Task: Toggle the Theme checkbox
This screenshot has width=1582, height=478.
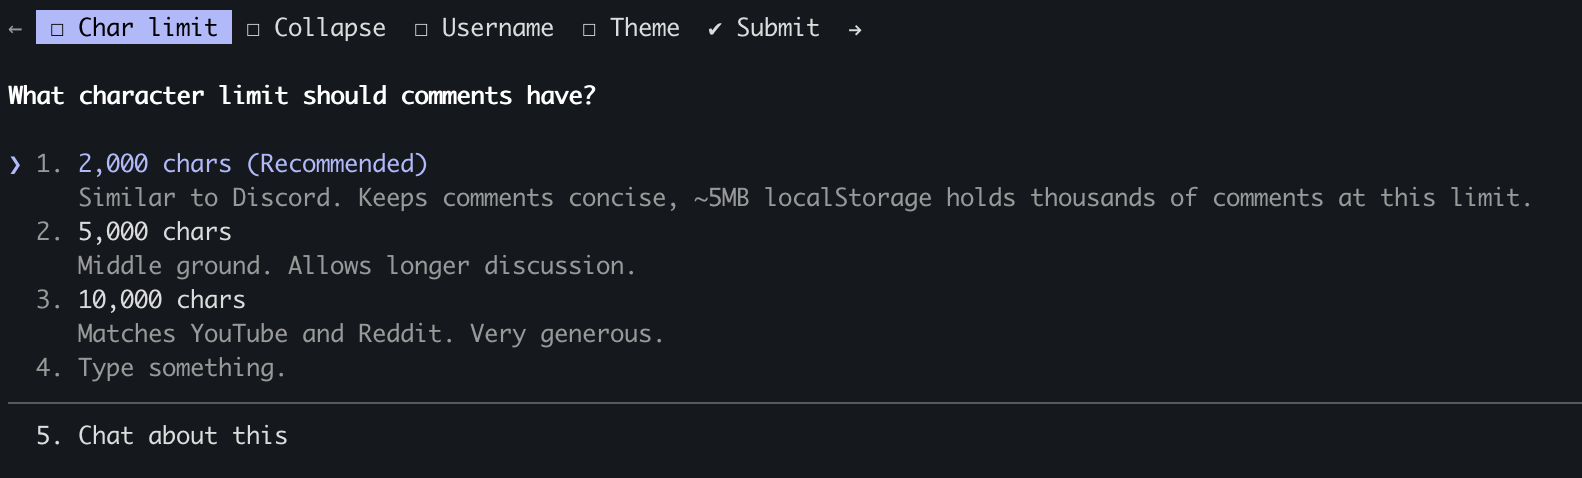Action: point(589,29)
